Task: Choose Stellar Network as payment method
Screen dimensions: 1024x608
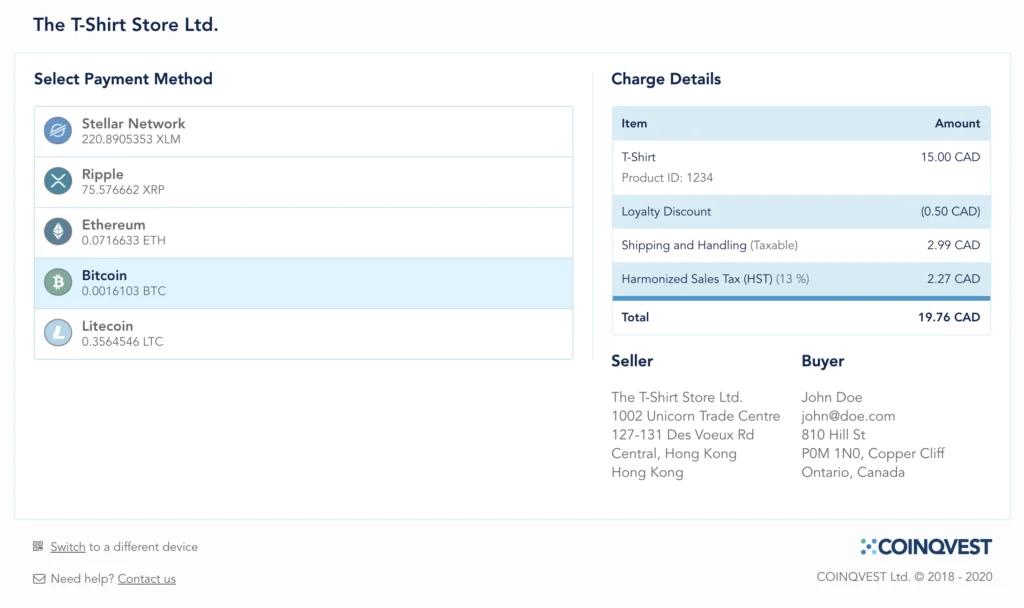Action: [304, 131]
